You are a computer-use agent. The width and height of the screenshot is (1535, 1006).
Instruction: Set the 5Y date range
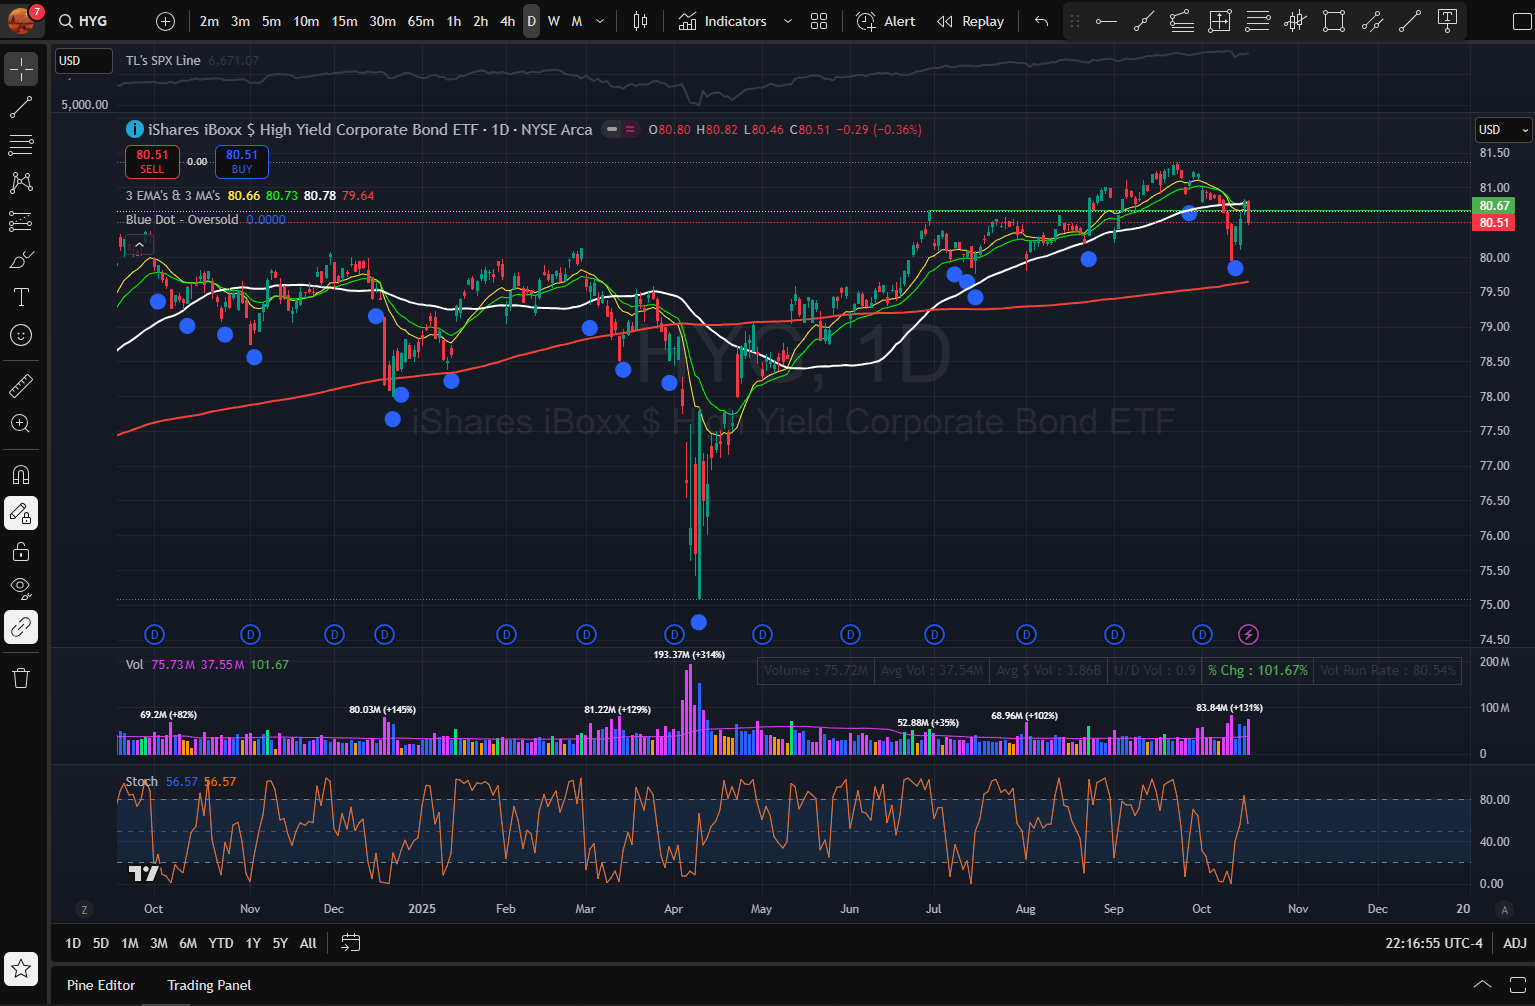tap(280, 943)
